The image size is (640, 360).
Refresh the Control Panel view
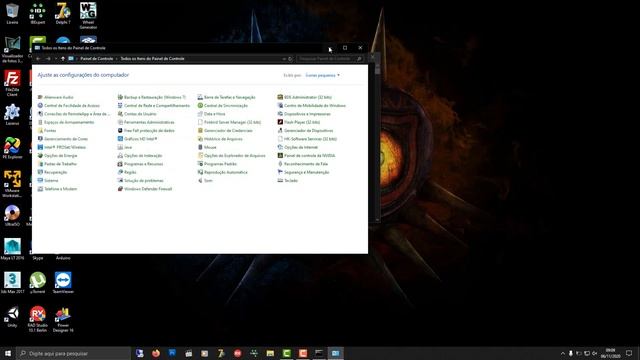(290, 59)
